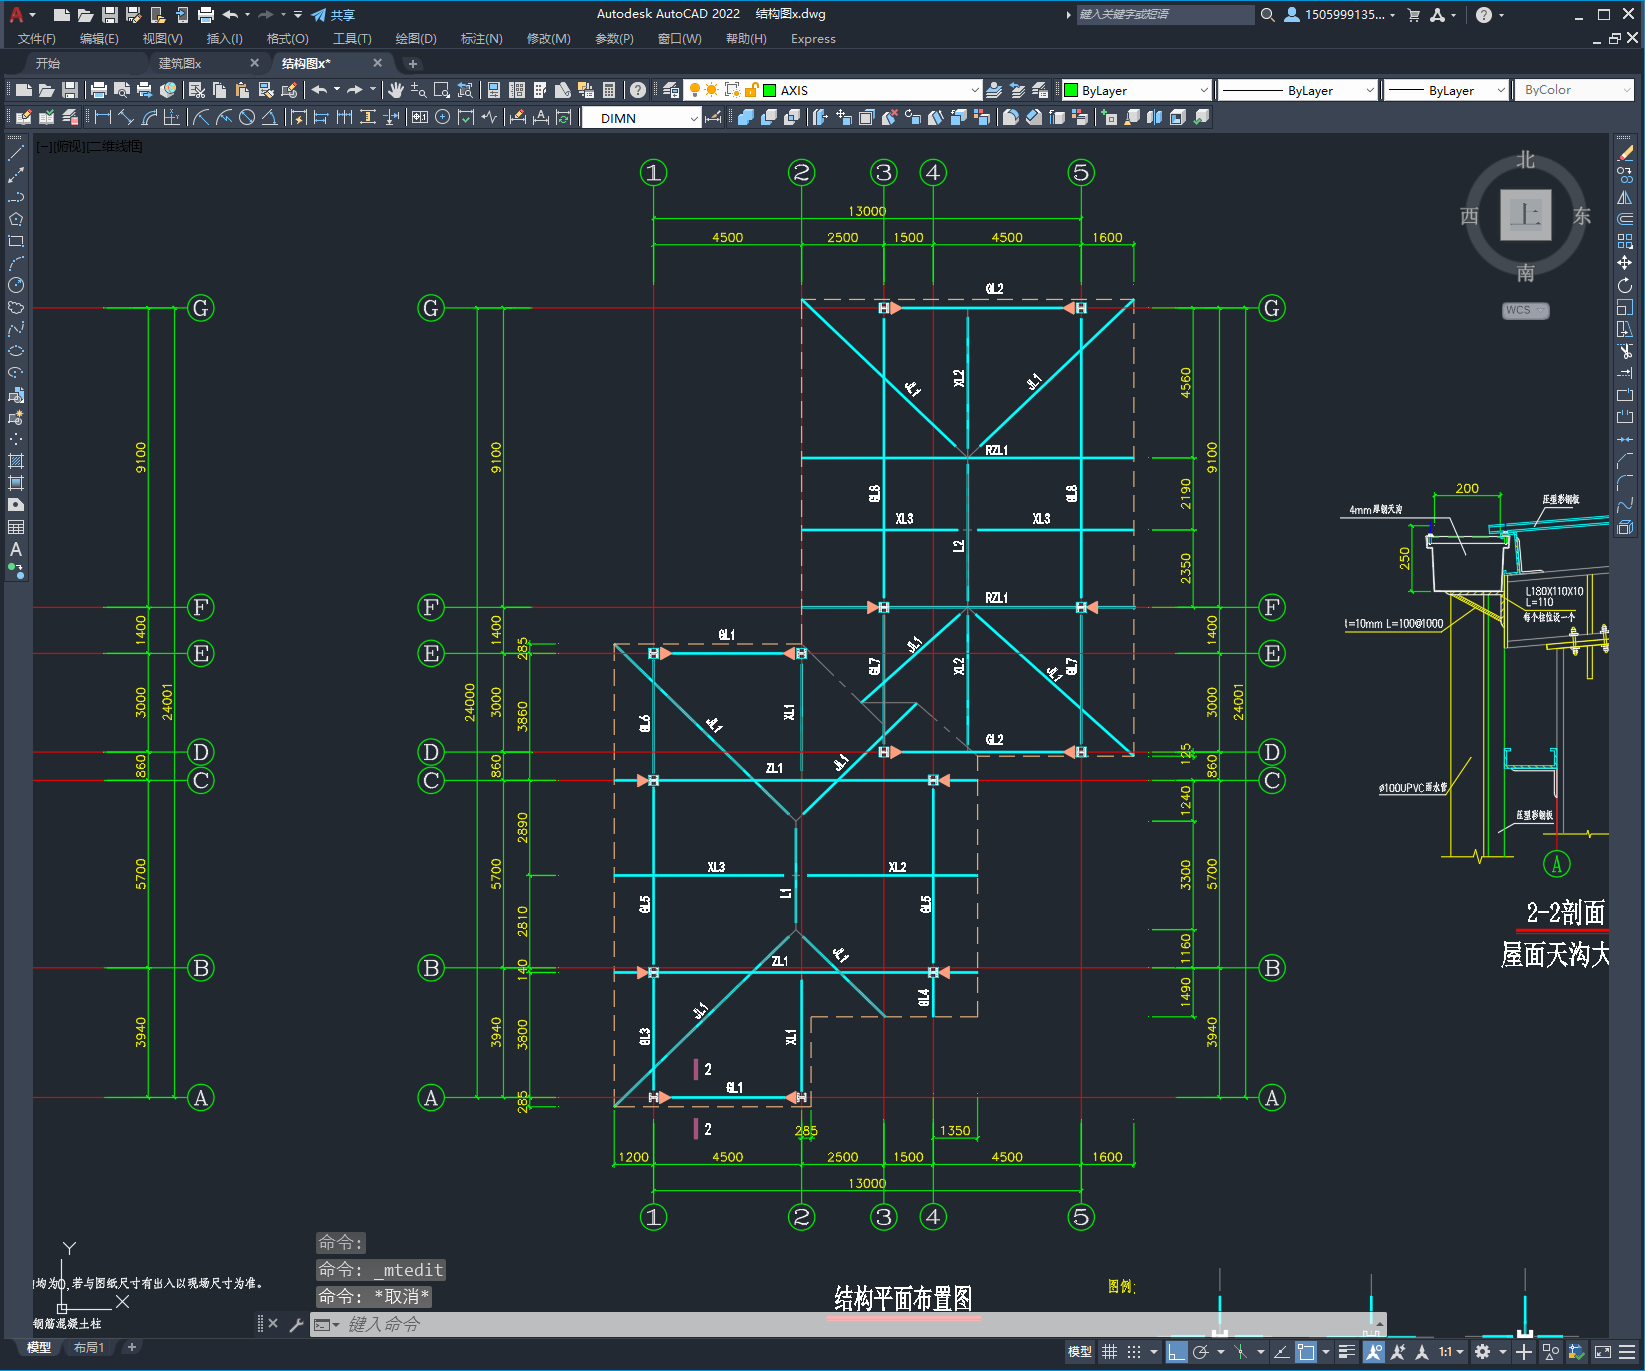
Task: Click the solid Union icon
Action: (746, 118)
